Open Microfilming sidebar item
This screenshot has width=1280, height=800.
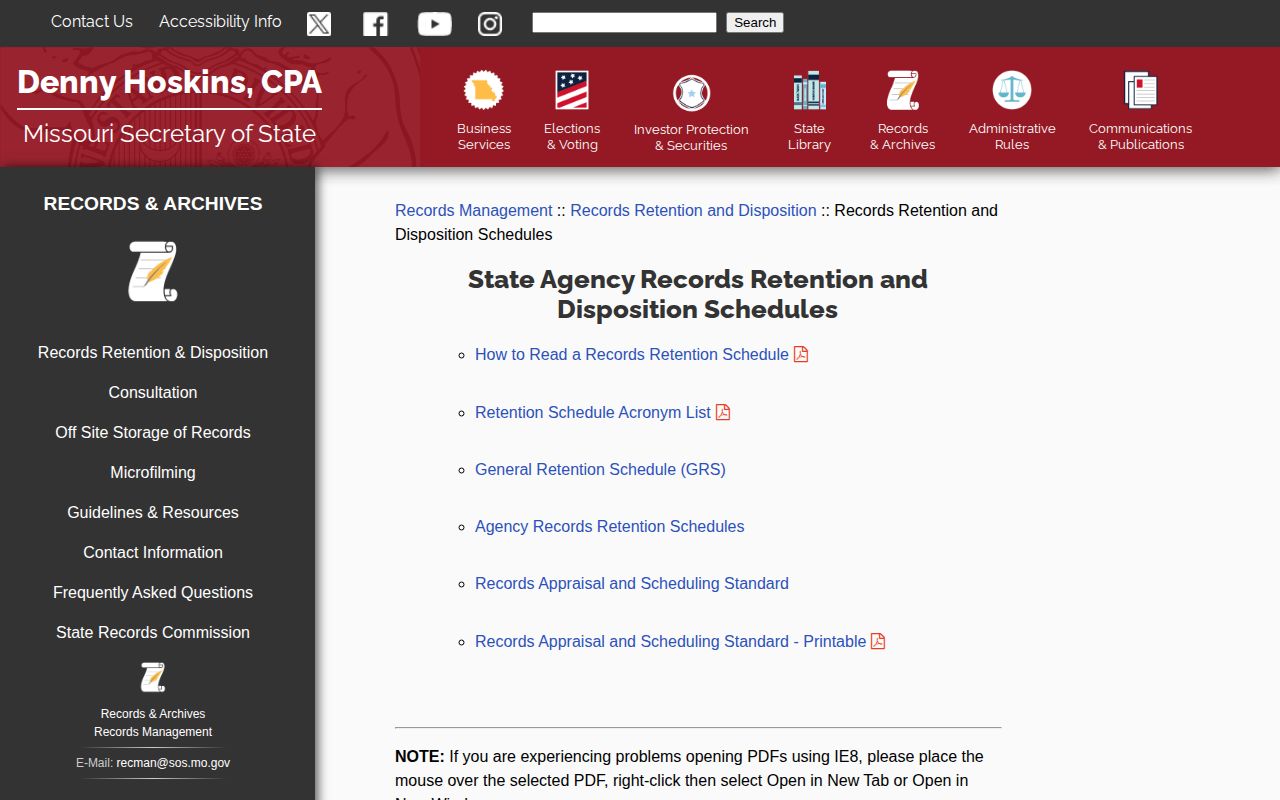click(x=153, y=472)
